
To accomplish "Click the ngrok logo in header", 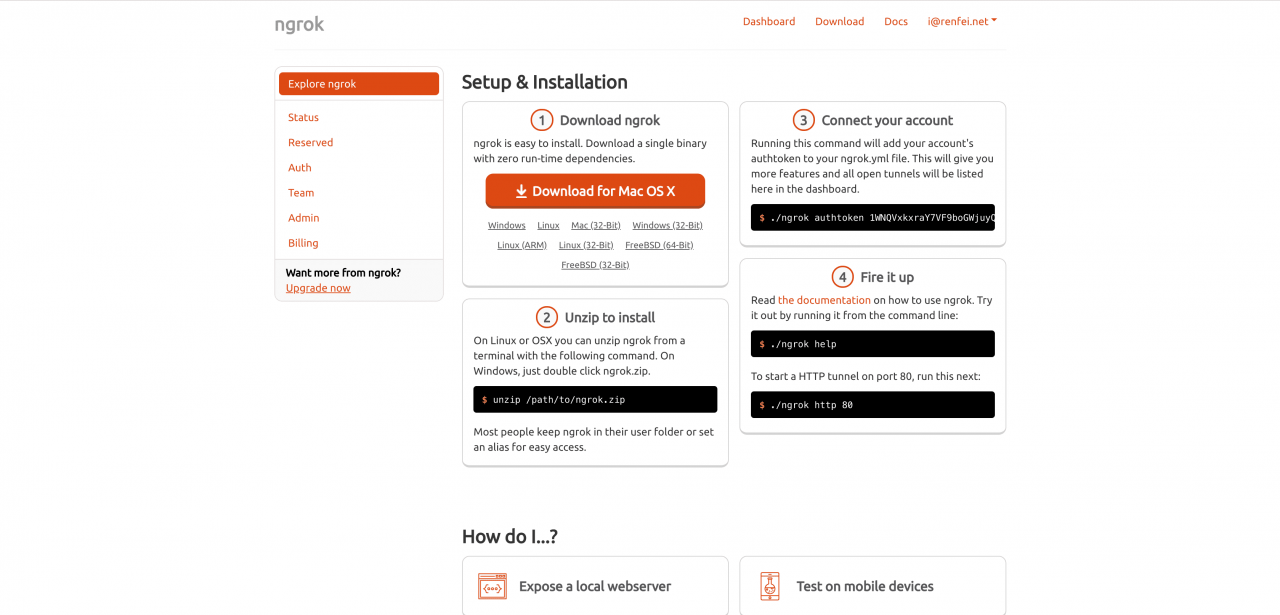I will point(299,24).
